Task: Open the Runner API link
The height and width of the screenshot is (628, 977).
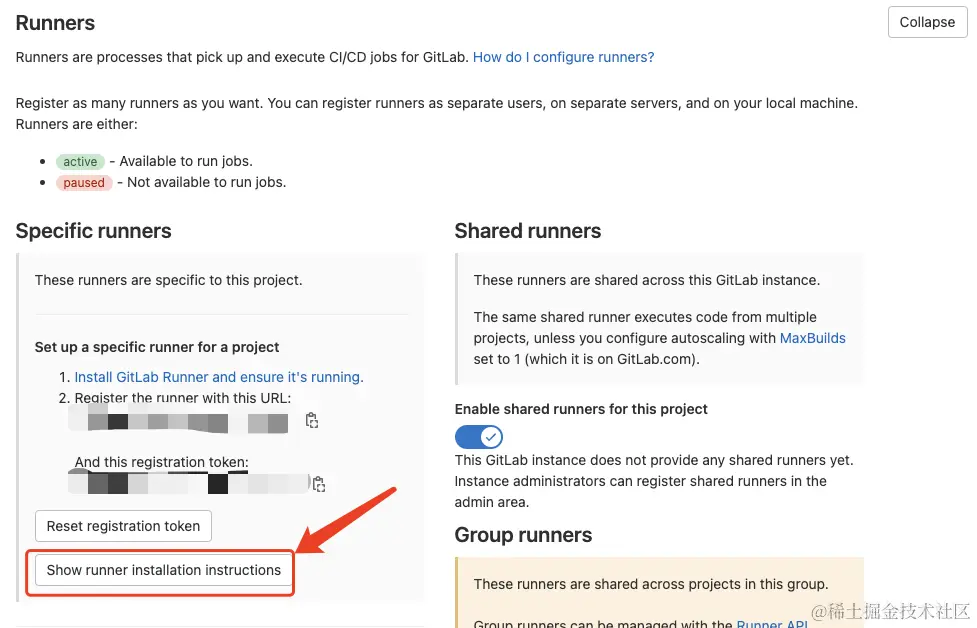Action: 772,623
